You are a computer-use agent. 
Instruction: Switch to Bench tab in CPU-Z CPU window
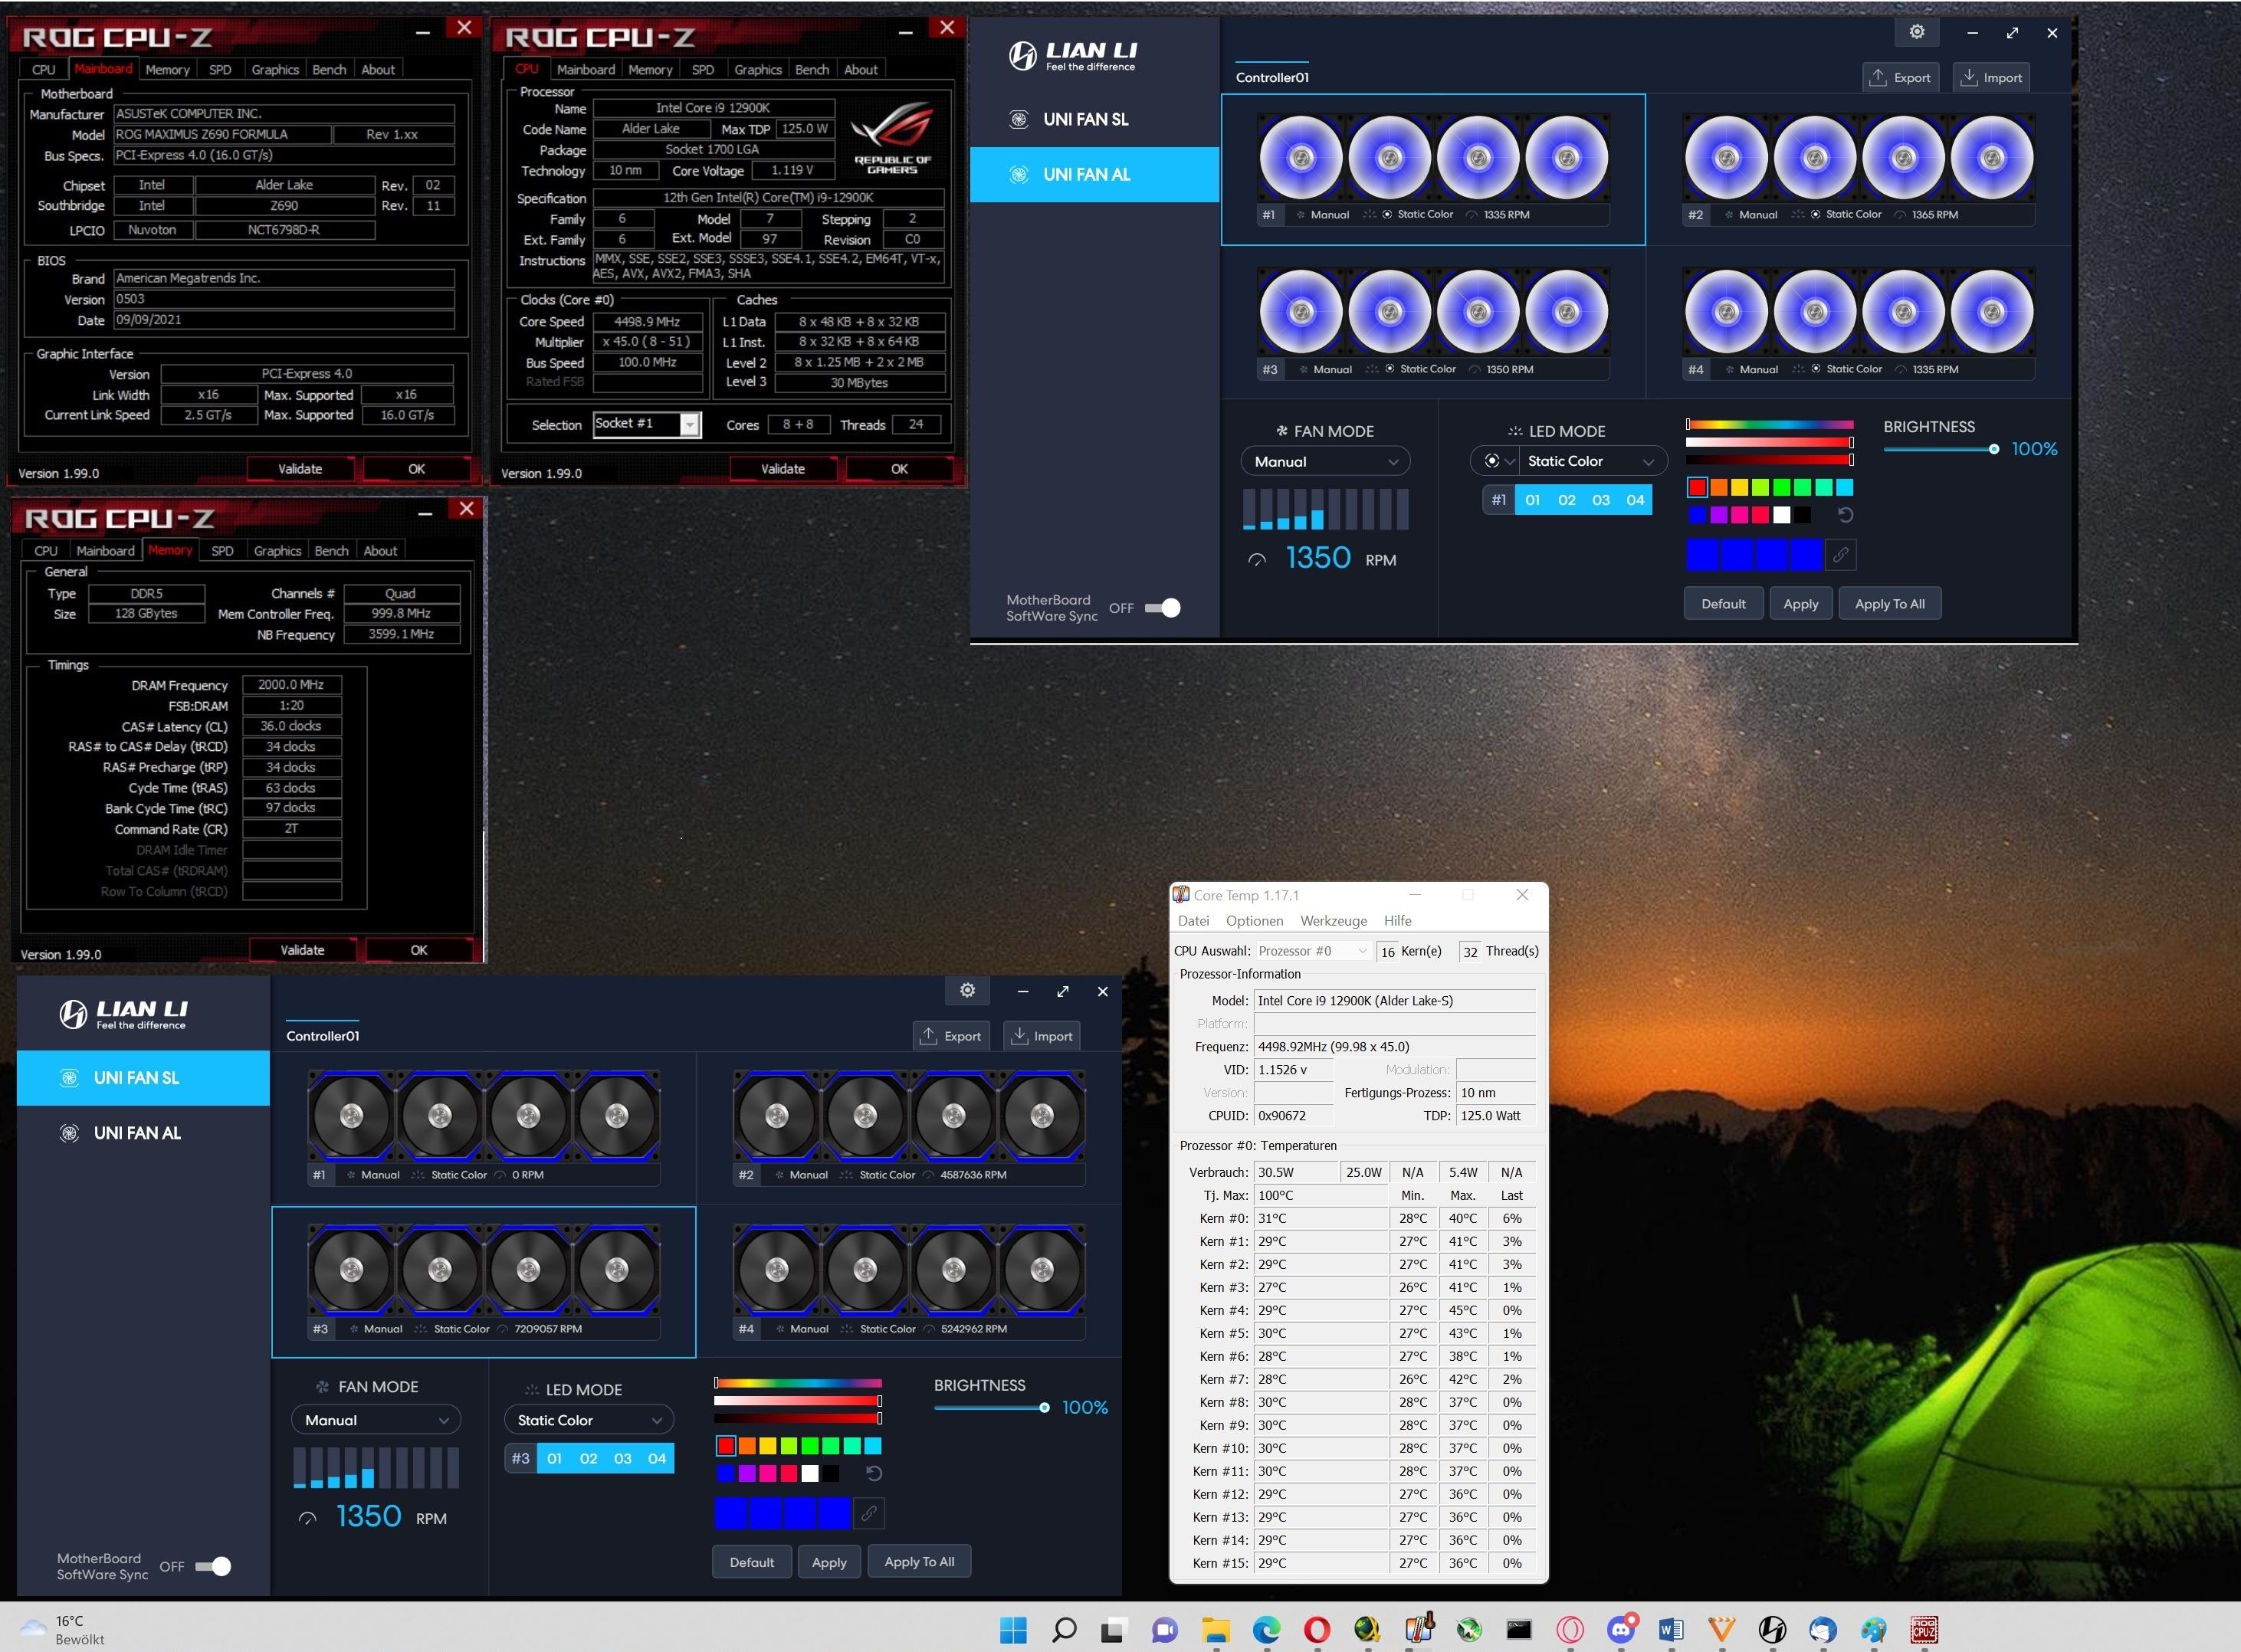click(812, 70)
